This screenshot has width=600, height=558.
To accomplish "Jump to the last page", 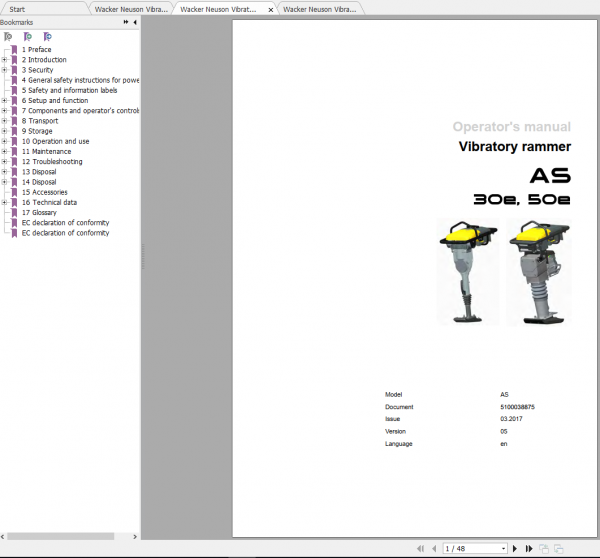I will coord(529,548).
